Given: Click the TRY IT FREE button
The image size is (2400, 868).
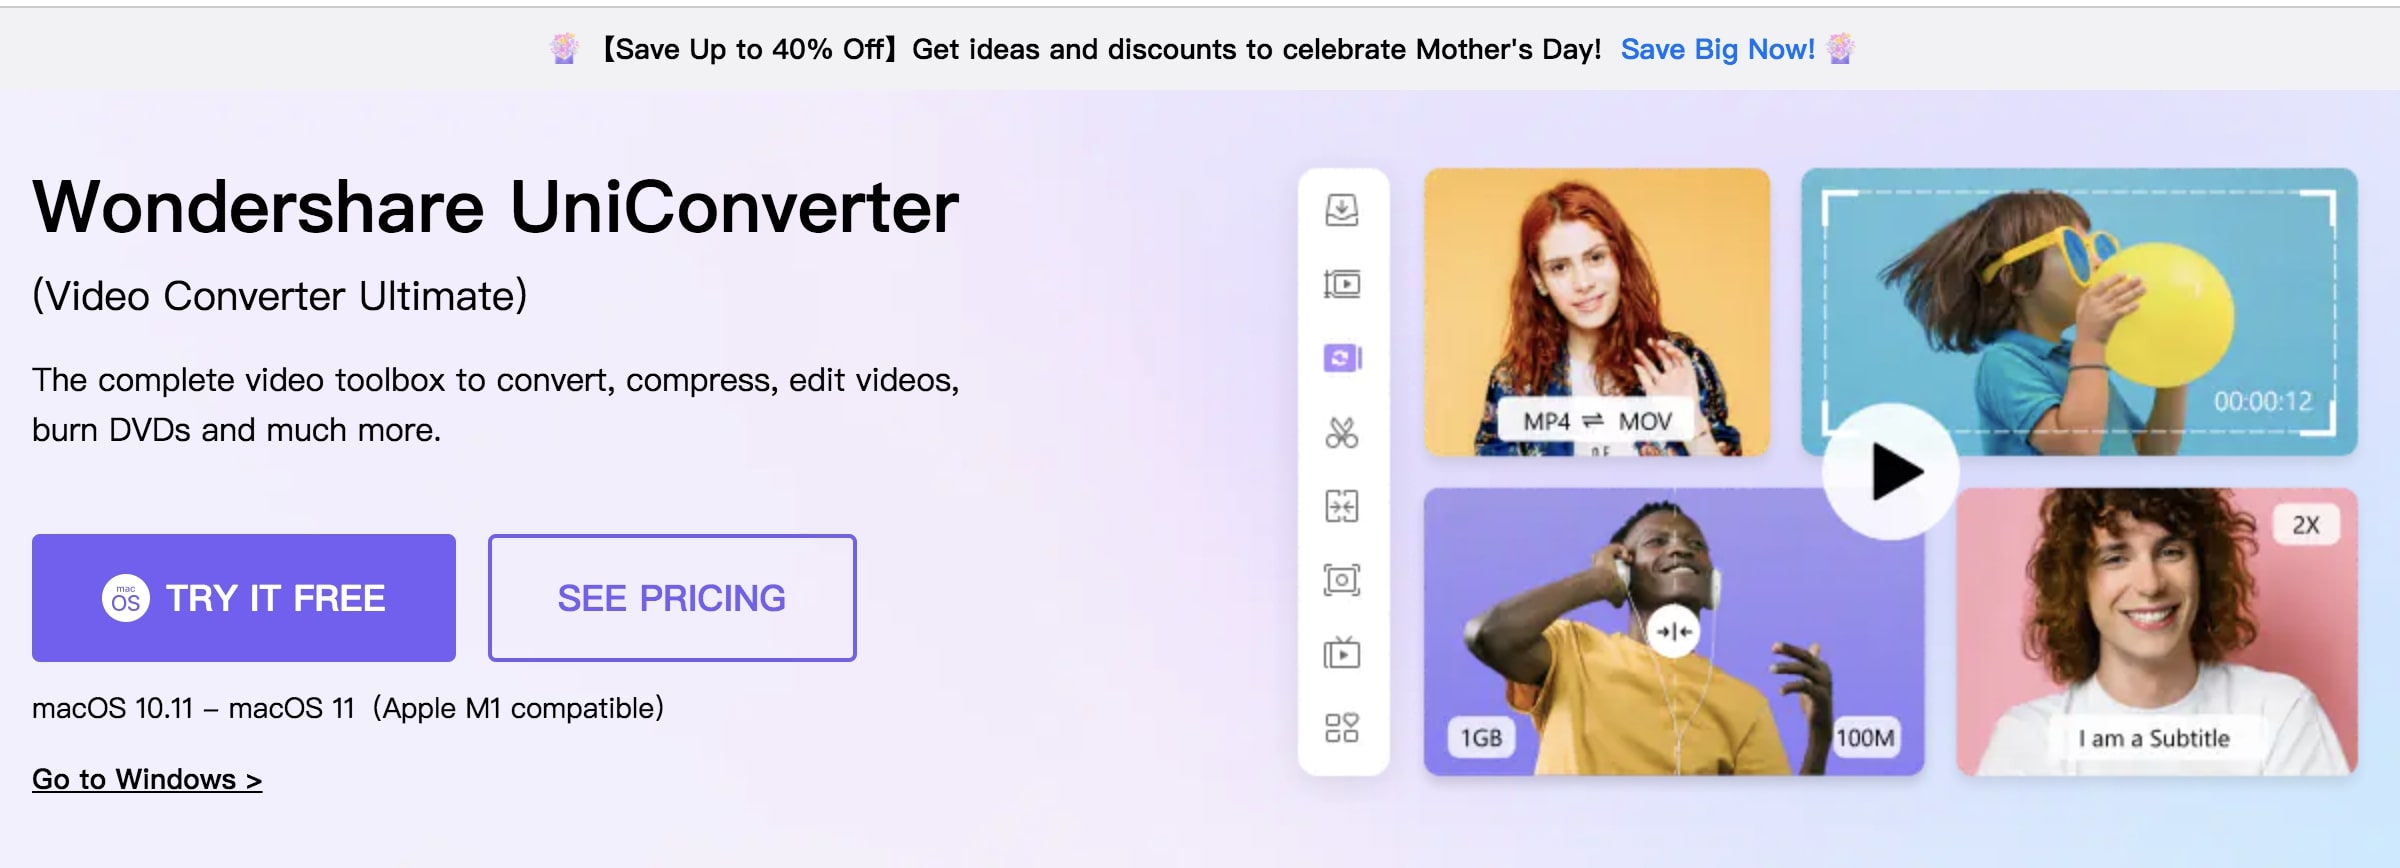Looking at the screenshot, I should pyautogui.click(x=244, y=598).
